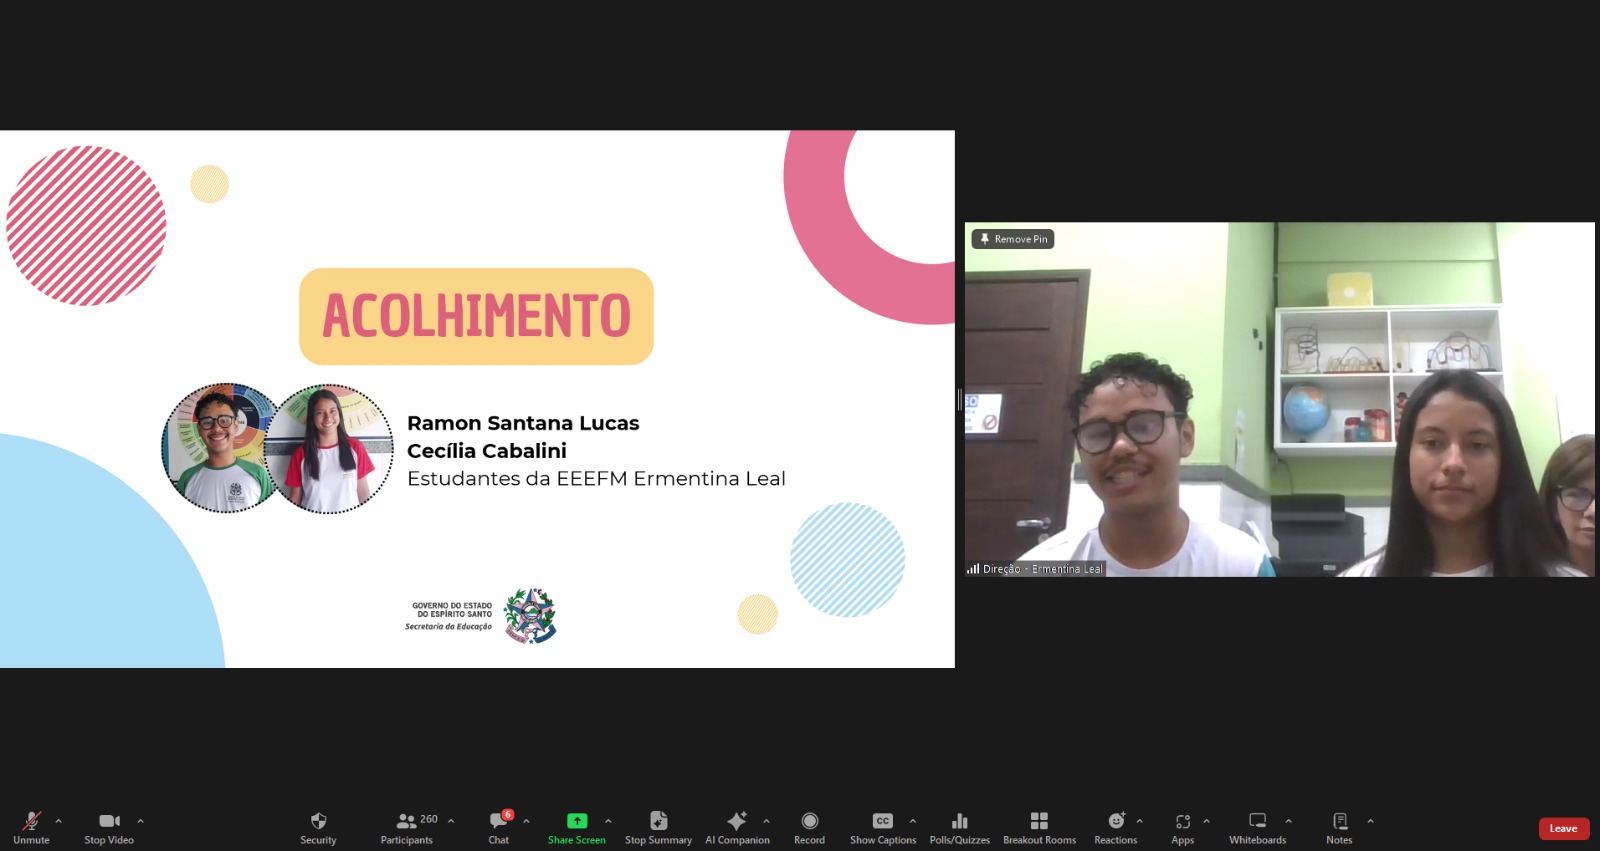Image resolution: width=1600 pixels, height=851 pixels.
Task: Click the signal bars icon beside Direção label
Action: pyautogui.click(x=973, y=569)
